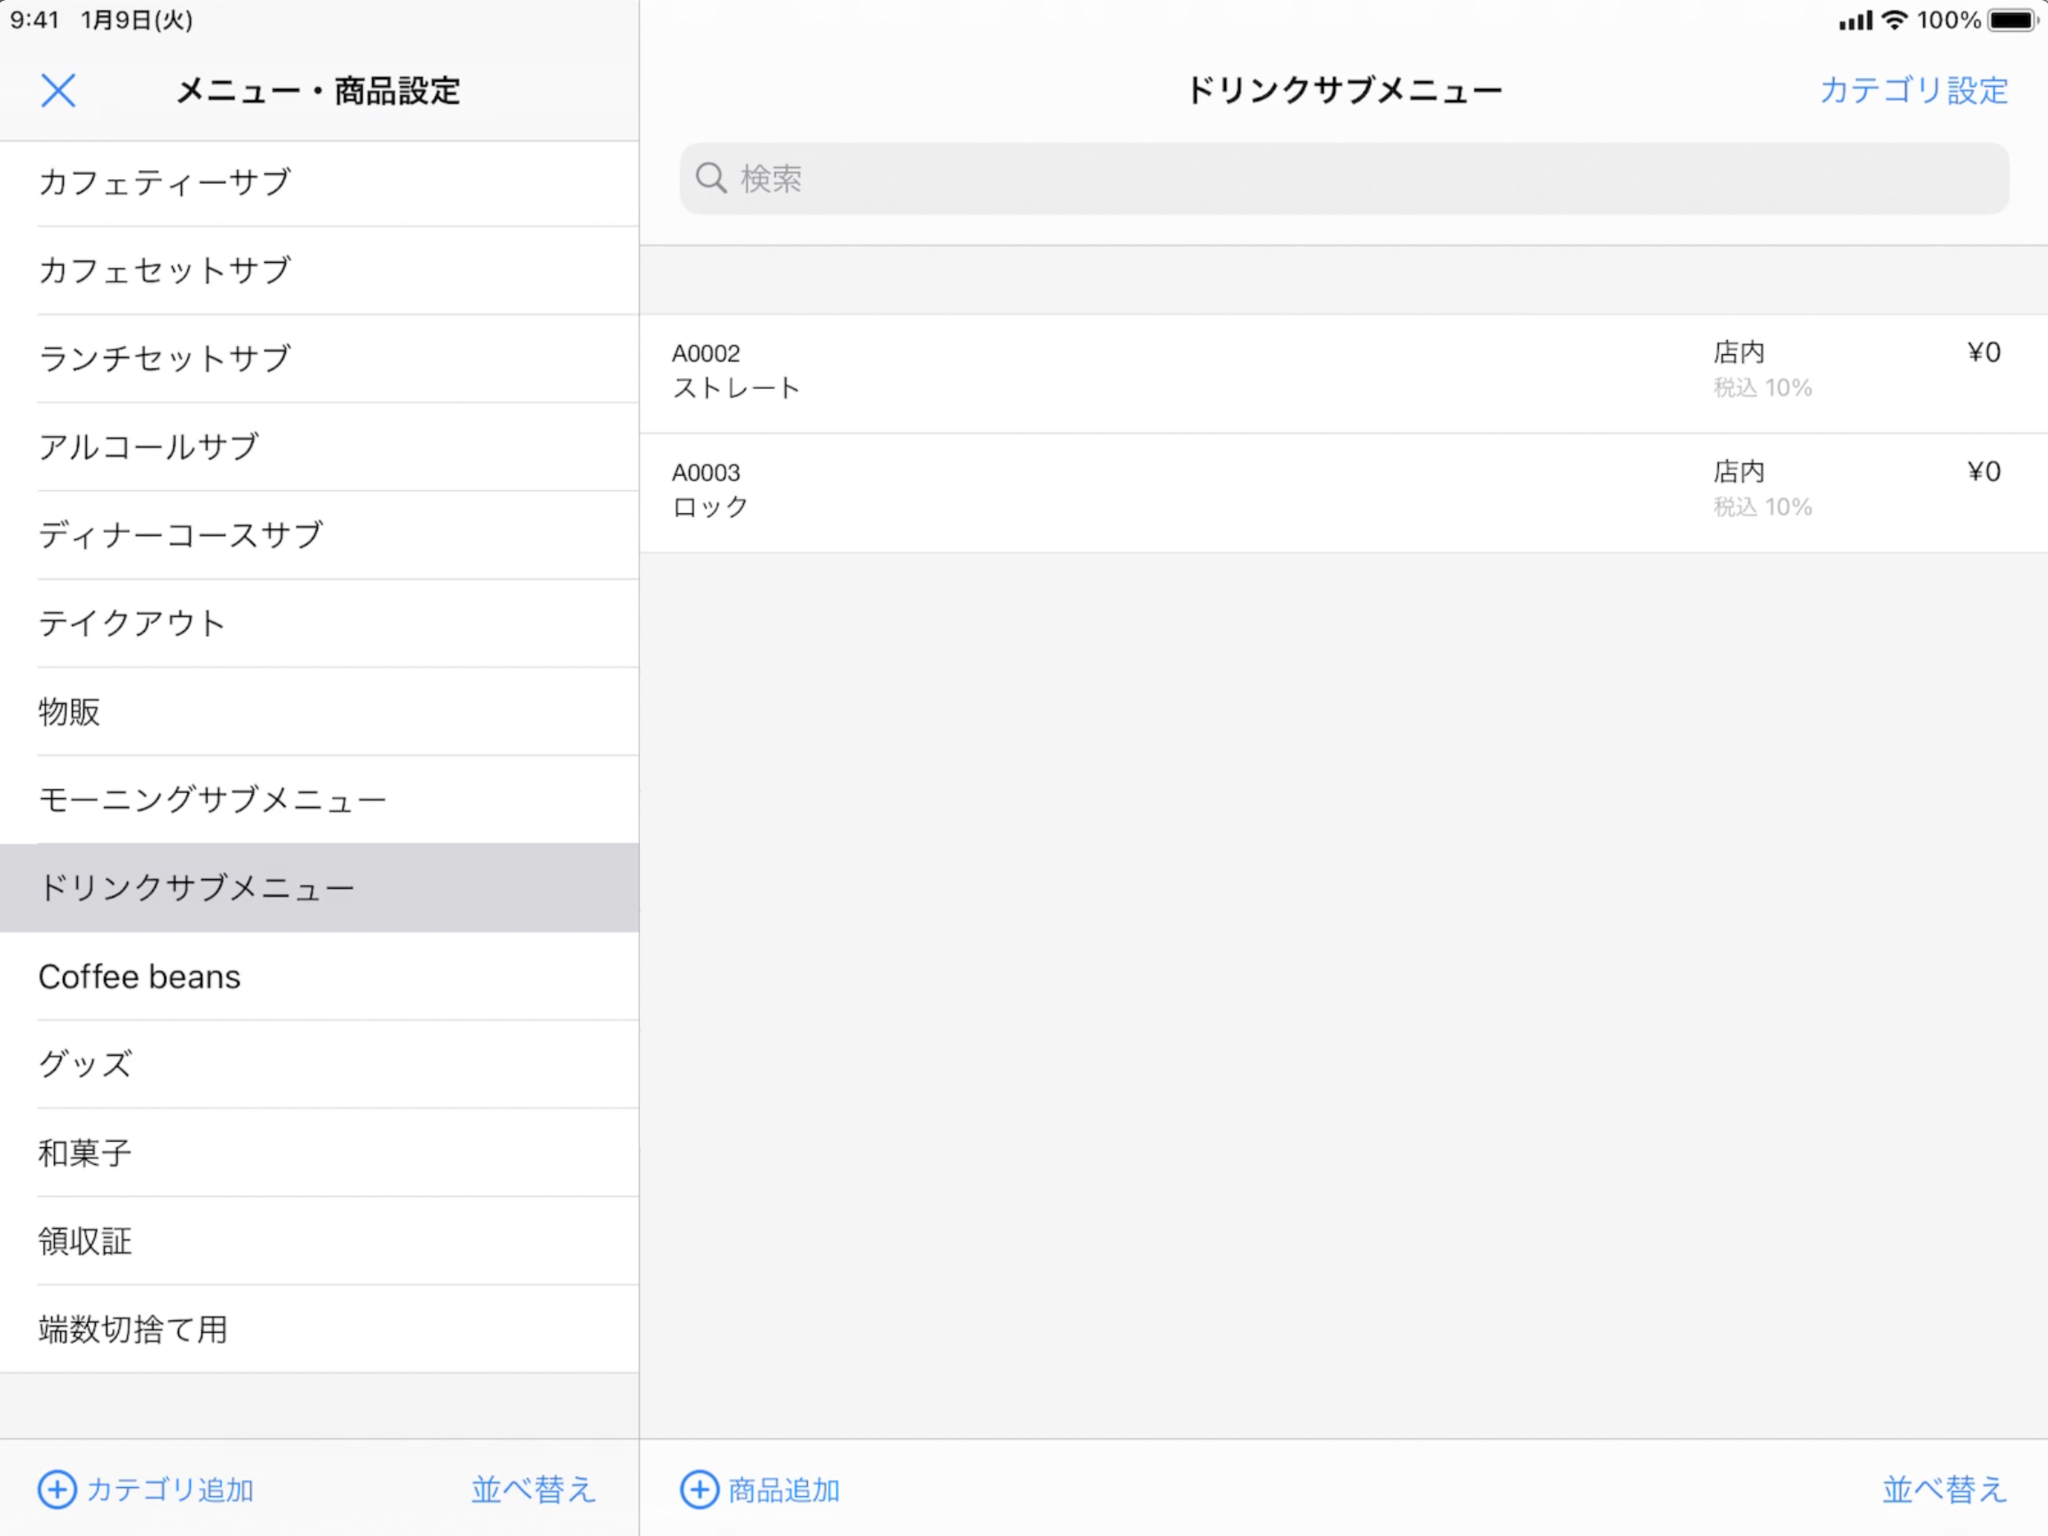
Task: Tap the plus icon for カテゴリ追加
Action: tap(57, 1489)
